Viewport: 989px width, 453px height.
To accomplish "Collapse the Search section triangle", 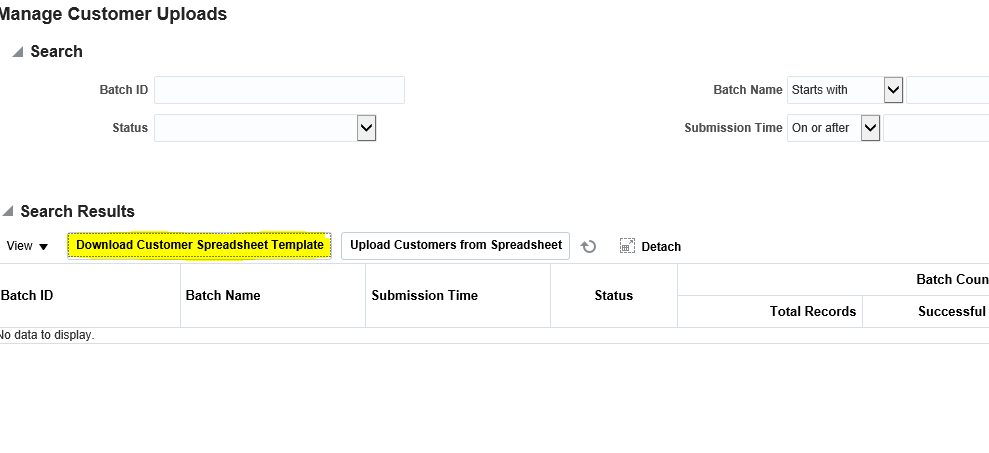I will click(18, 52).
